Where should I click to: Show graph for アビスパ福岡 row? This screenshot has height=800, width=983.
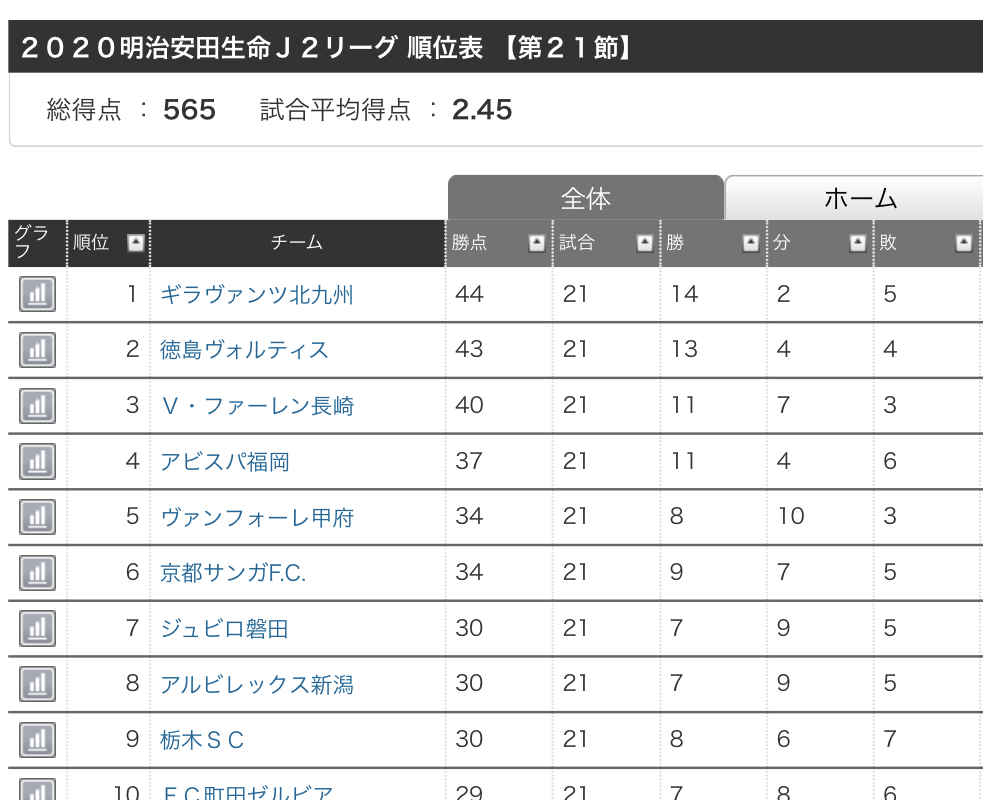[x=37, y=462]
